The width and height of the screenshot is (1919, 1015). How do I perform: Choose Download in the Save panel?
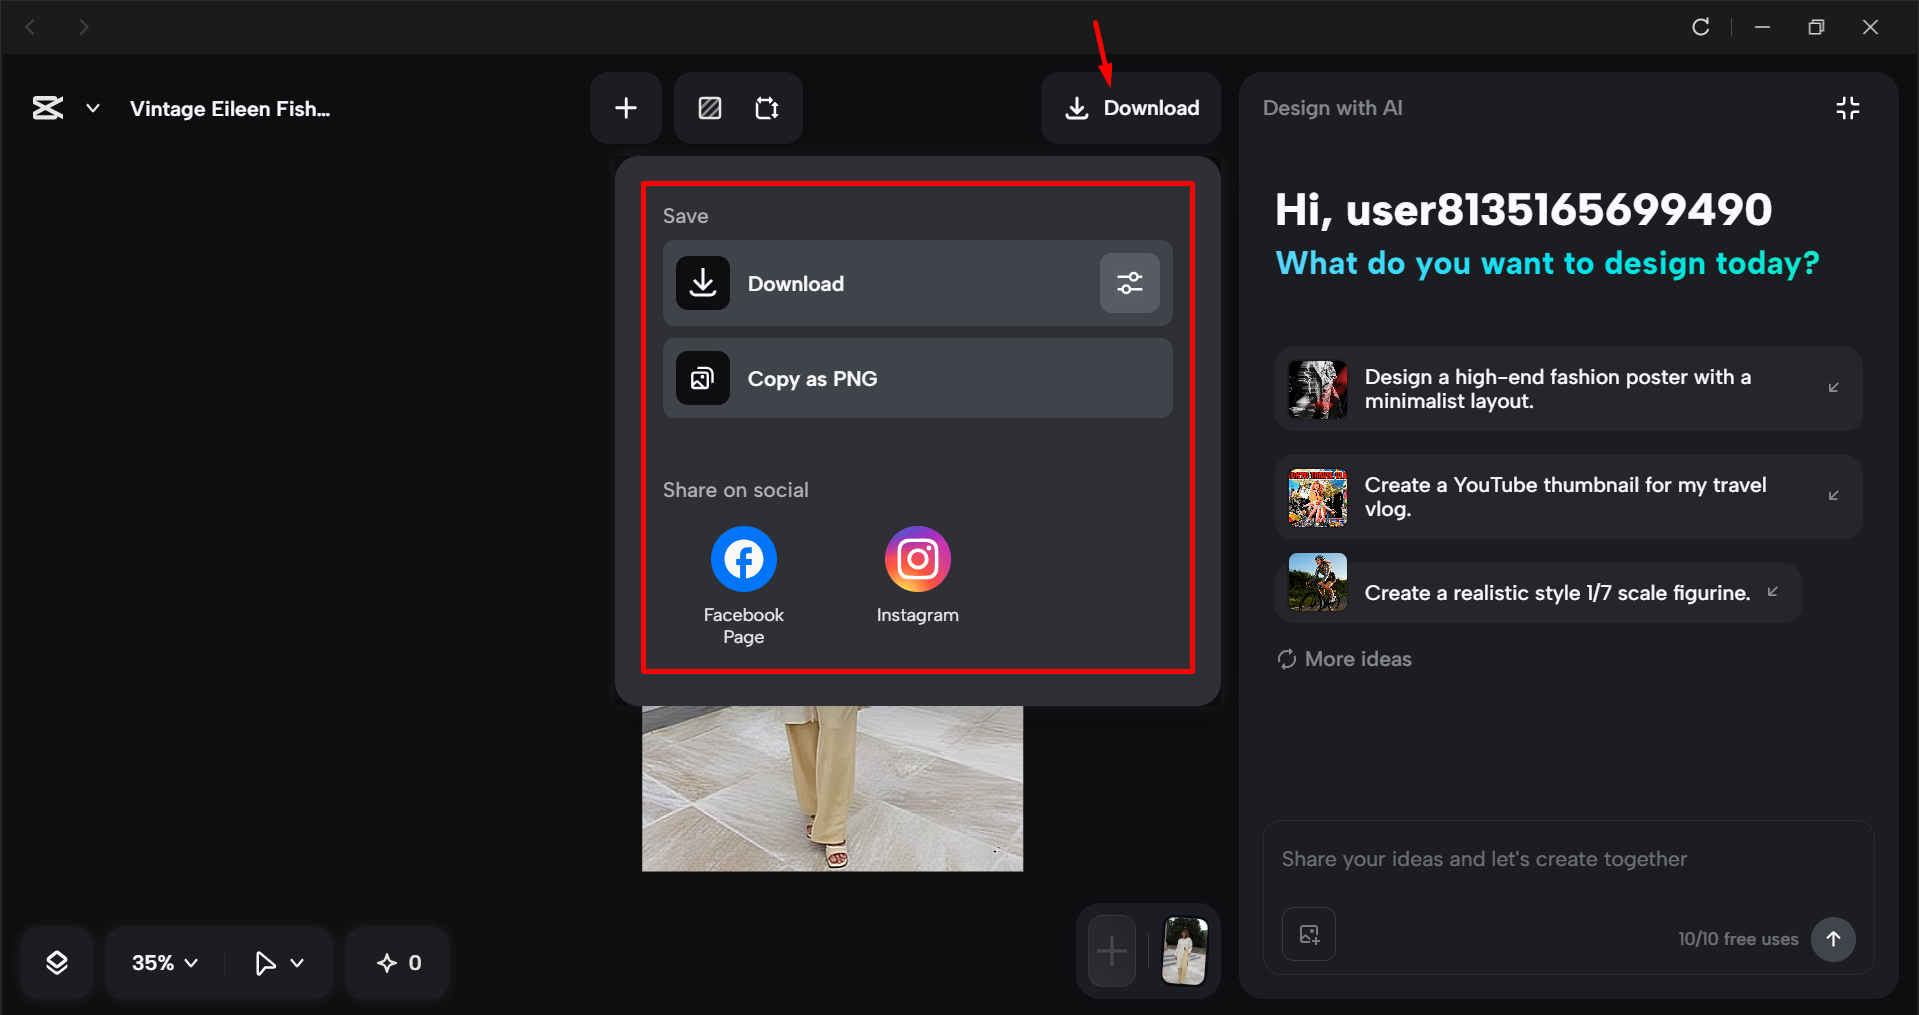[918, 283]
